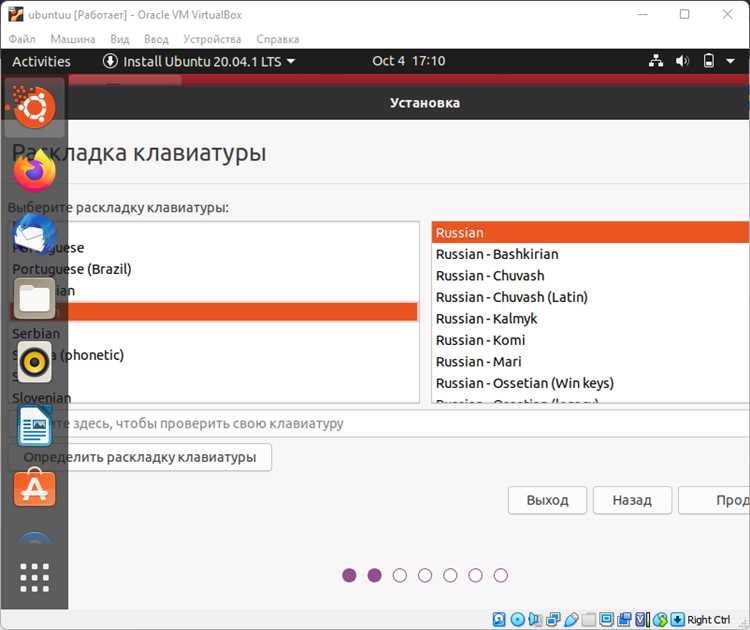Show Applications grid in the dock
Image resolution: width=750 pixels, height=630 pixels.
click(x=34, y=577)
